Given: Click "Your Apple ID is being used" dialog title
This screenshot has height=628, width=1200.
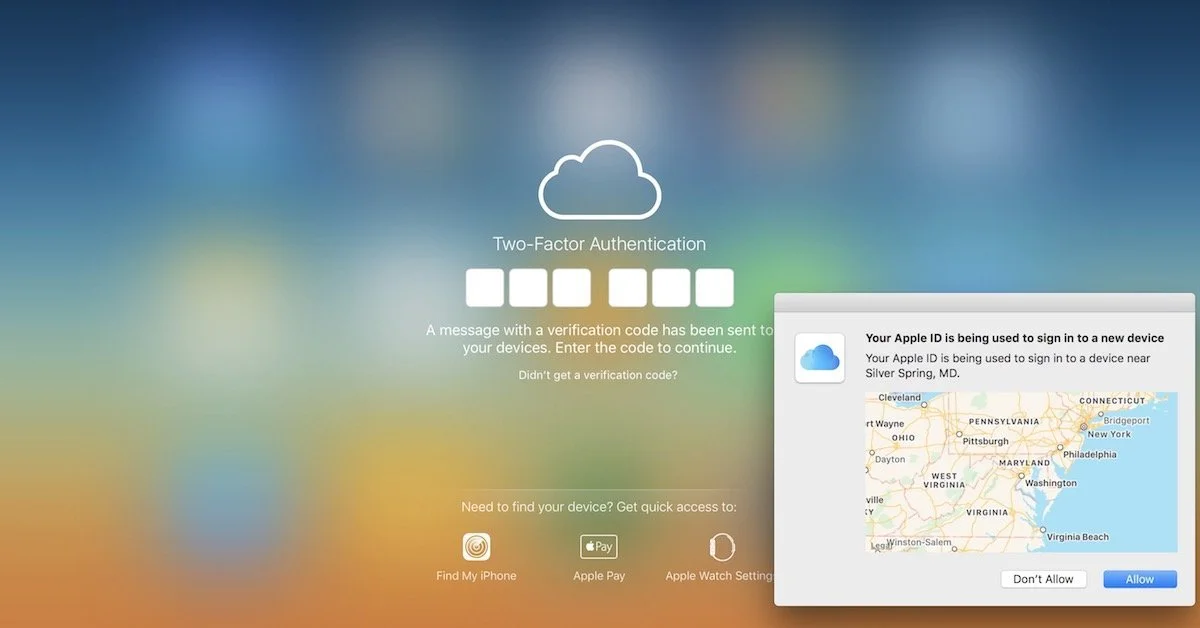Looking at the screenshot, I should click(x=1014, y=338).
